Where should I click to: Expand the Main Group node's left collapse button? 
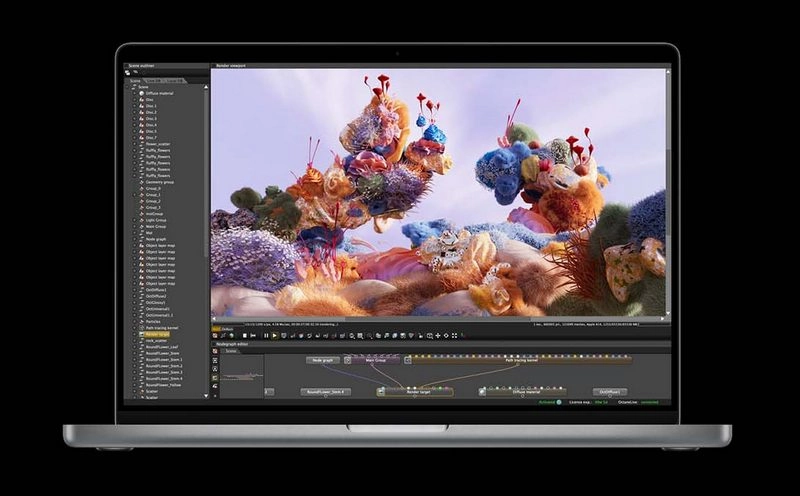coord(348,359)
